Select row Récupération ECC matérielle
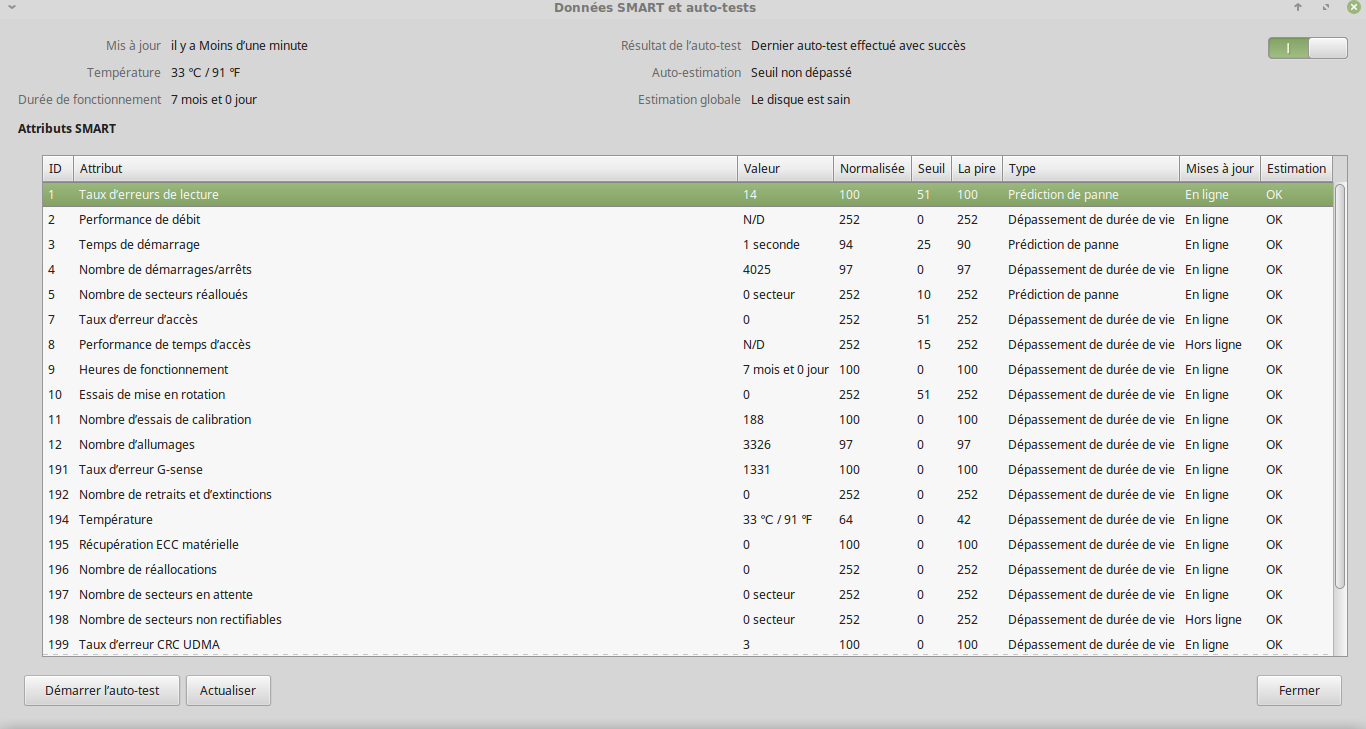This screenshot has width=1366, height=729. 687,544
